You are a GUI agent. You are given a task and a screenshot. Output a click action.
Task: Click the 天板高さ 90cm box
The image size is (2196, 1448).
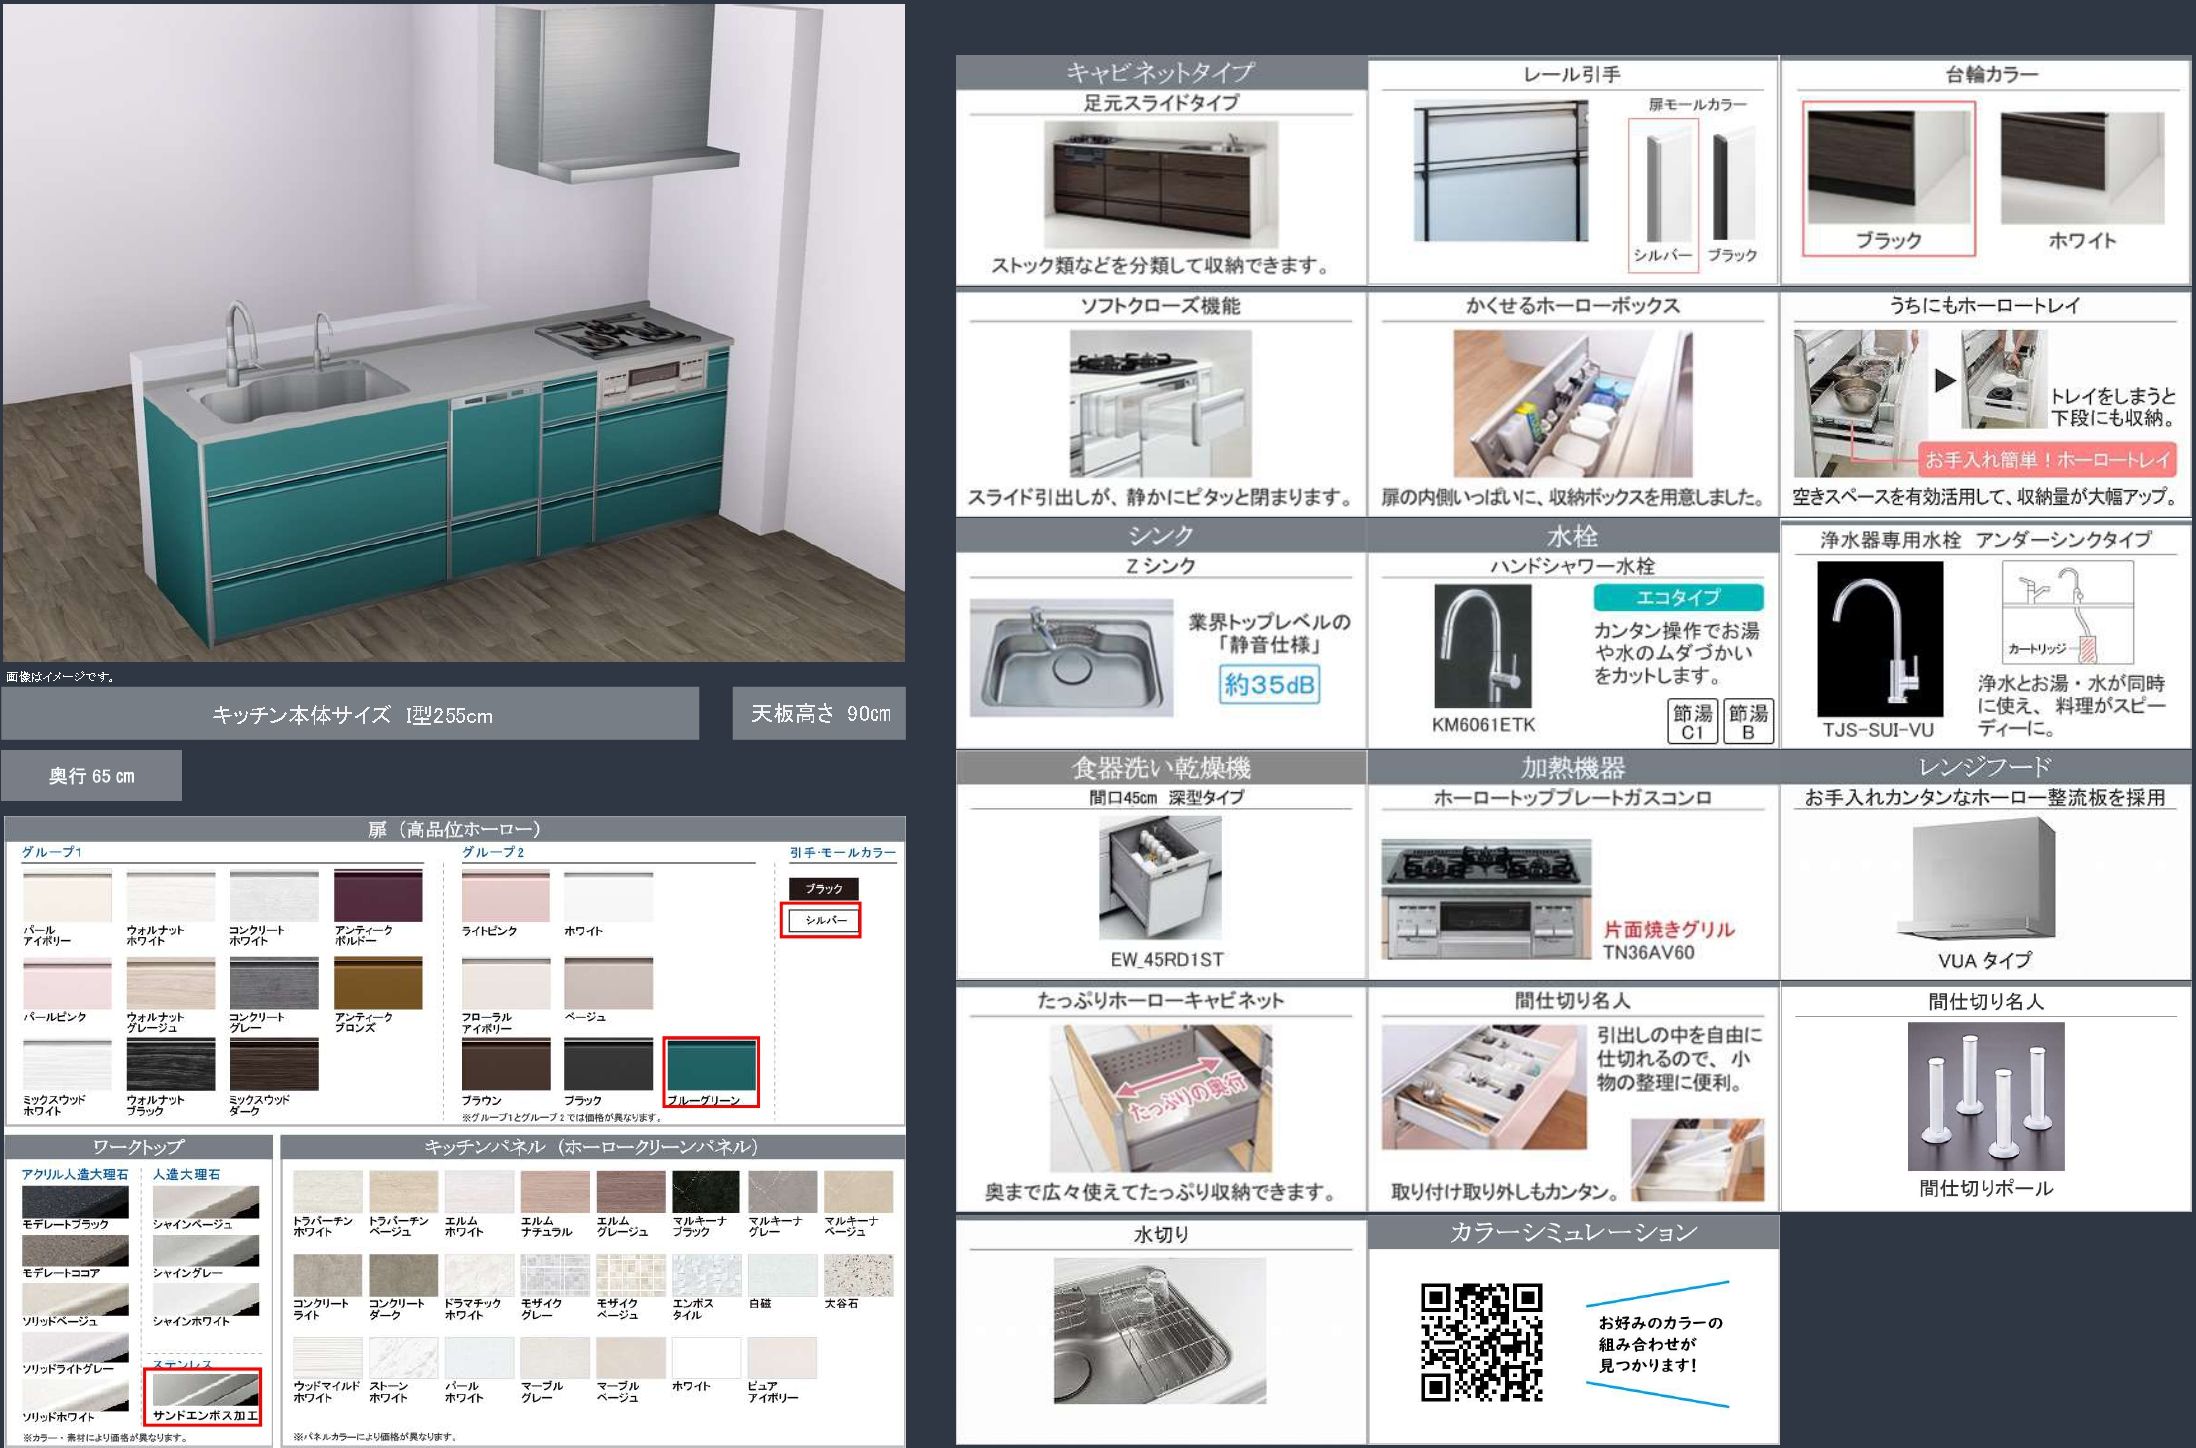click(x=819, y=713)
